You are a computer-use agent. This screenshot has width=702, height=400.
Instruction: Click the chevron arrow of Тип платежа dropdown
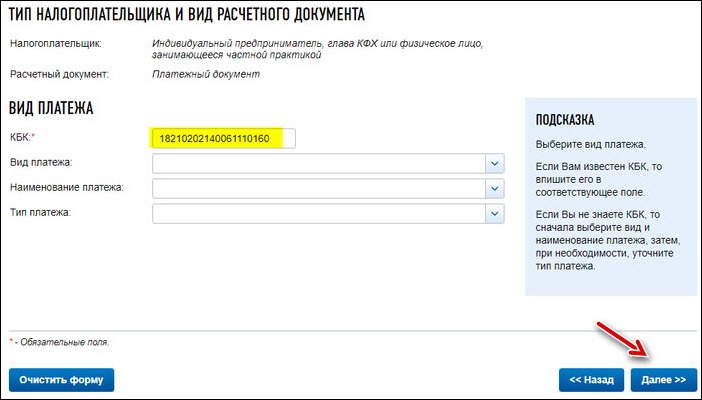click(x=495, y=214)
